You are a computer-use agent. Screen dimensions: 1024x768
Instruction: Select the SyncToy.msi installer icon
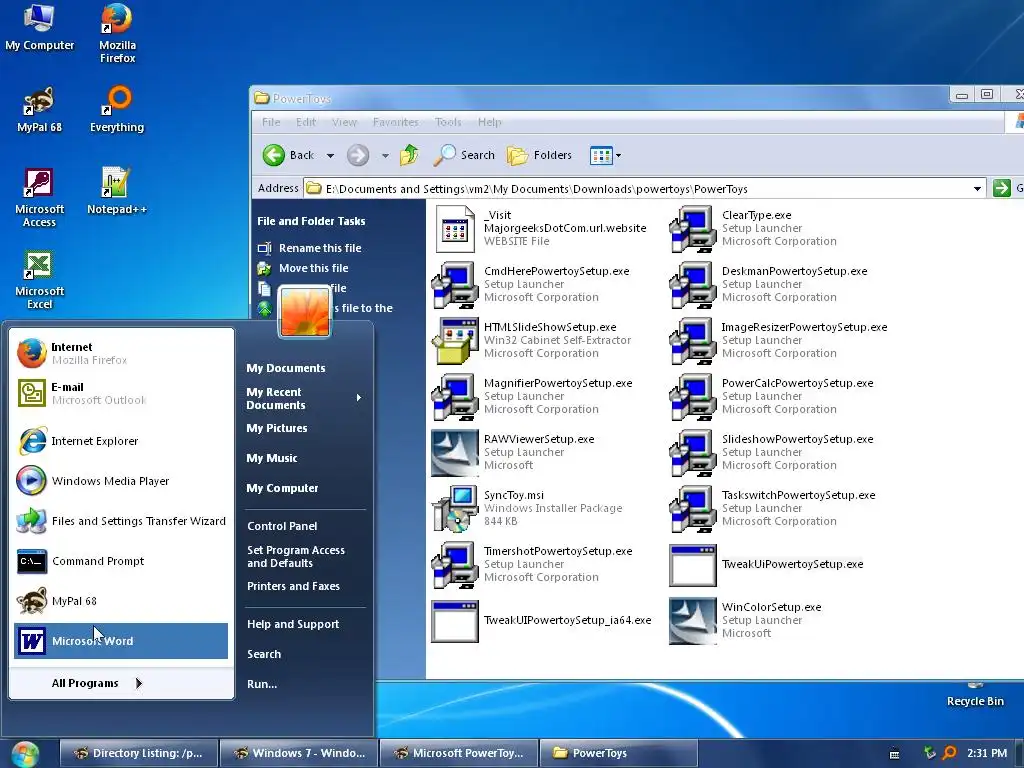[x=455, y=509]
